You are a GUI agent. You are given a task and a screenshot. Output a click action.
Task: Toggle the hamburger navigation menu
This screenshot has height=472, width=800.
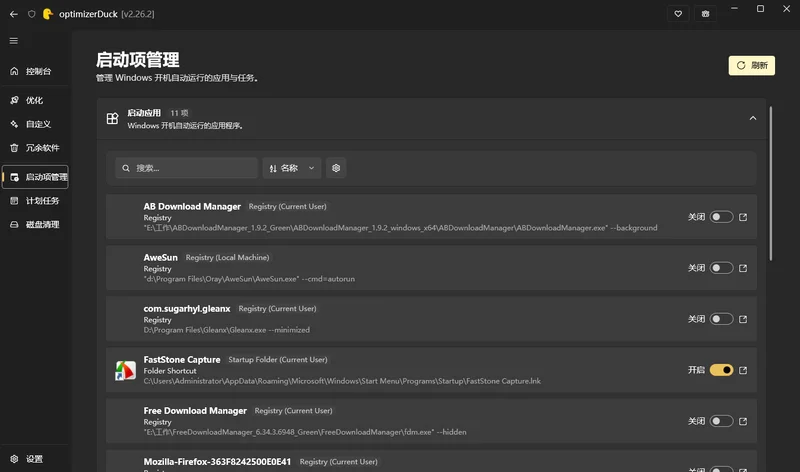(14, 41)
